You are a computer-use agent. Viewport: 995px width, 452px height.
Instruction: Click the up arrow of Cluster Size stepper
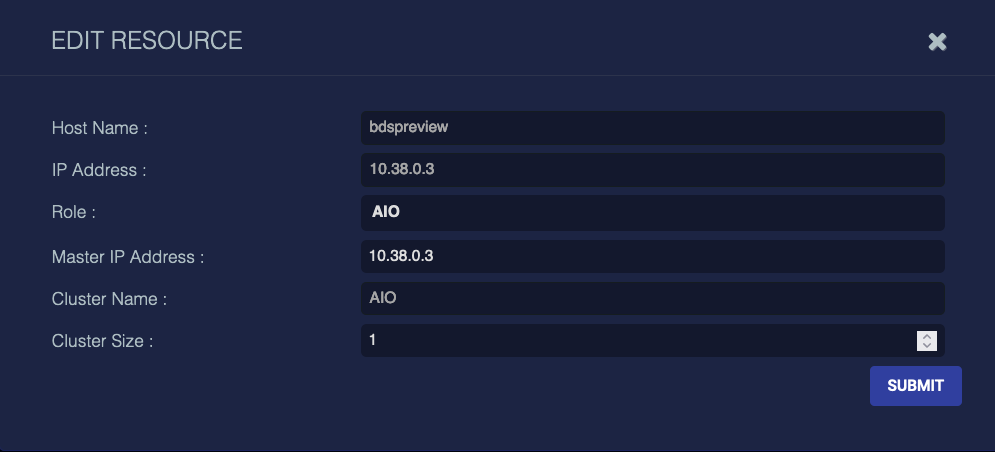coord(927,336)
